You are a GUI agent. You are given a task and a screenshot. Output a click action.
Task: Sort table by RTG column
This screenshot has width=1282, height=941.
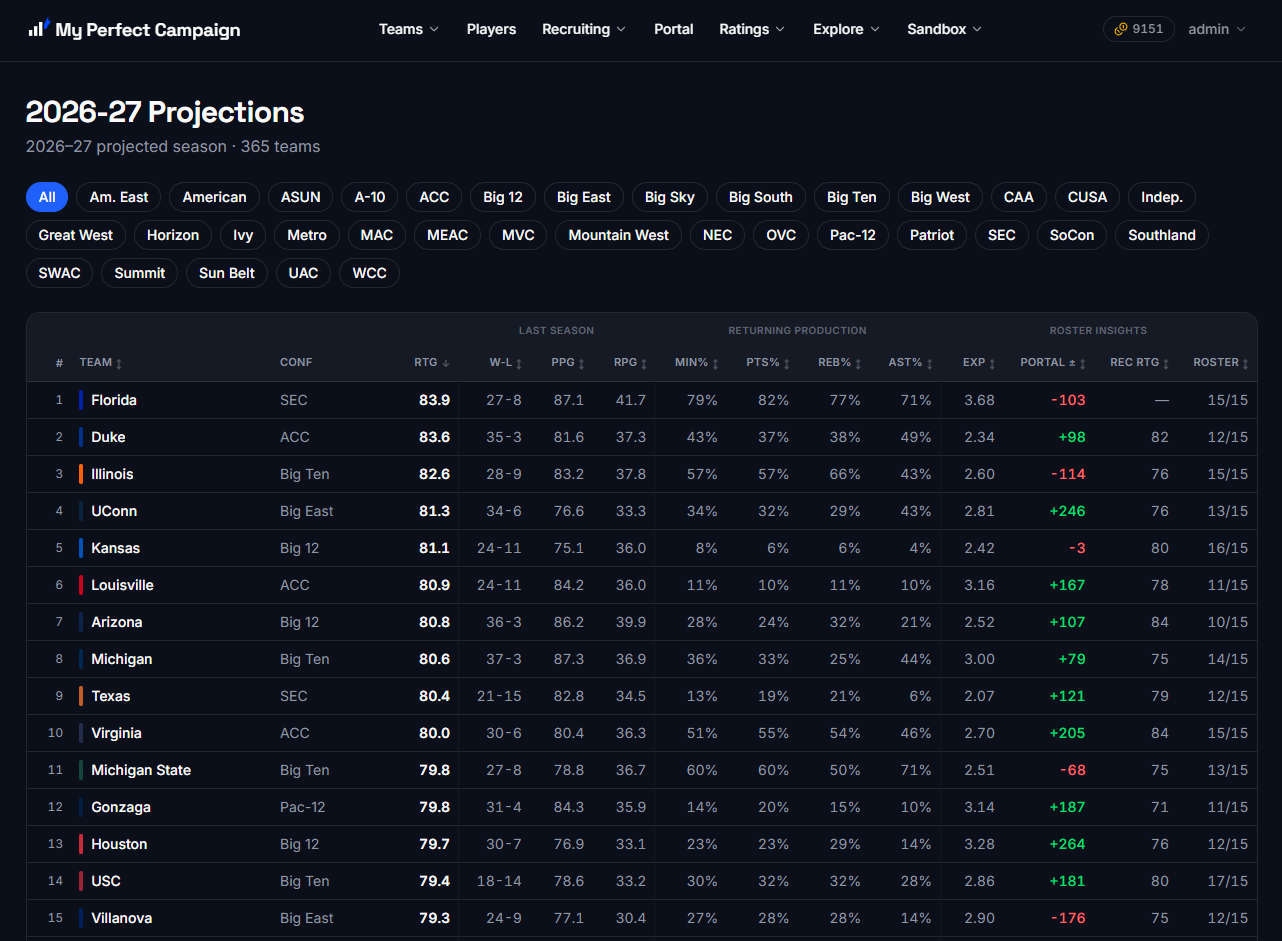pos(432,362)
